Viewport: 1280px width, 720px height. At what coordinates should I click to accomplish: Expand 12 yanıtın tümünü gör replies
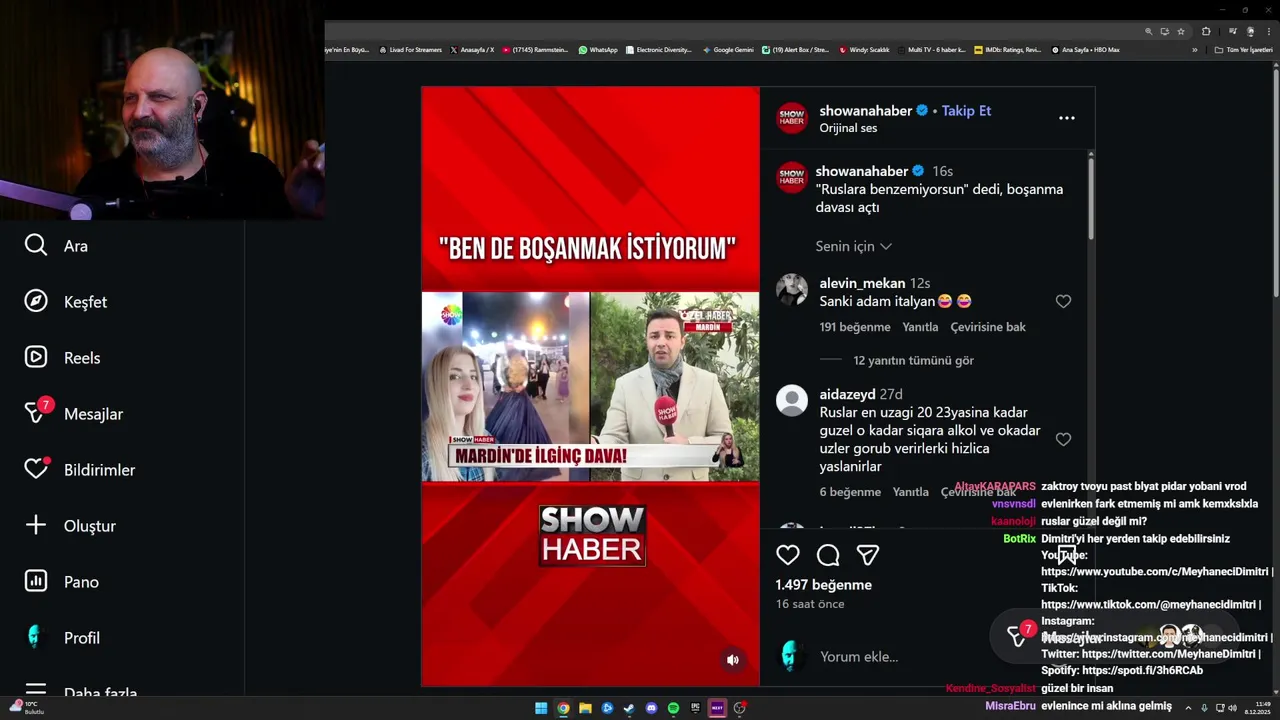click(913, 360)
